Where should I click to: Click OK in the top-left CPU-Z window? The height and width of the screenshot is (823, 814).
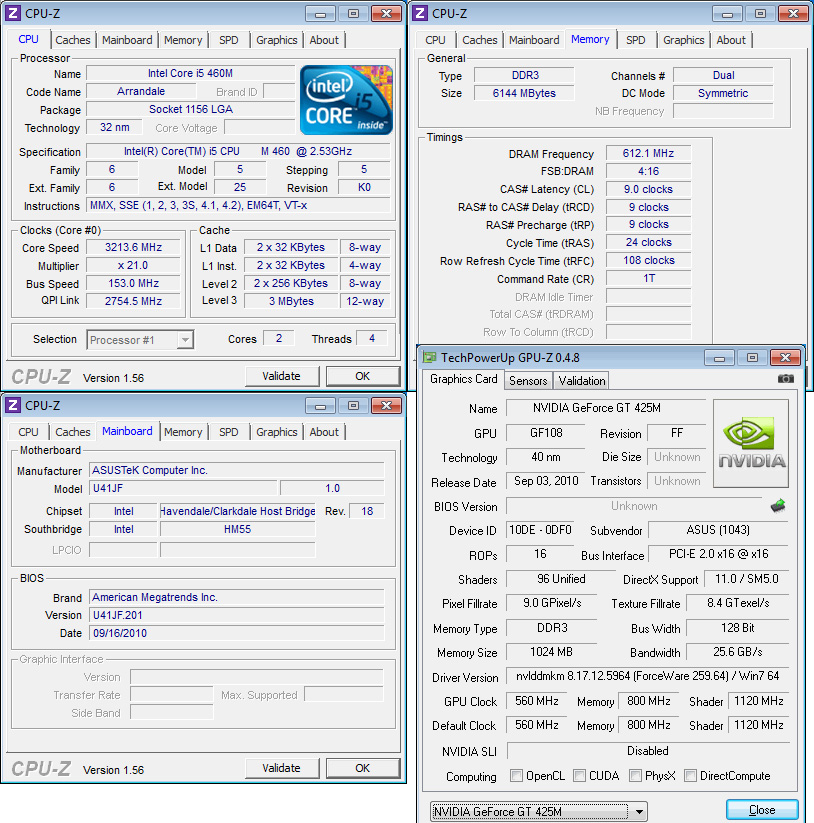click(x=363, y=376)
